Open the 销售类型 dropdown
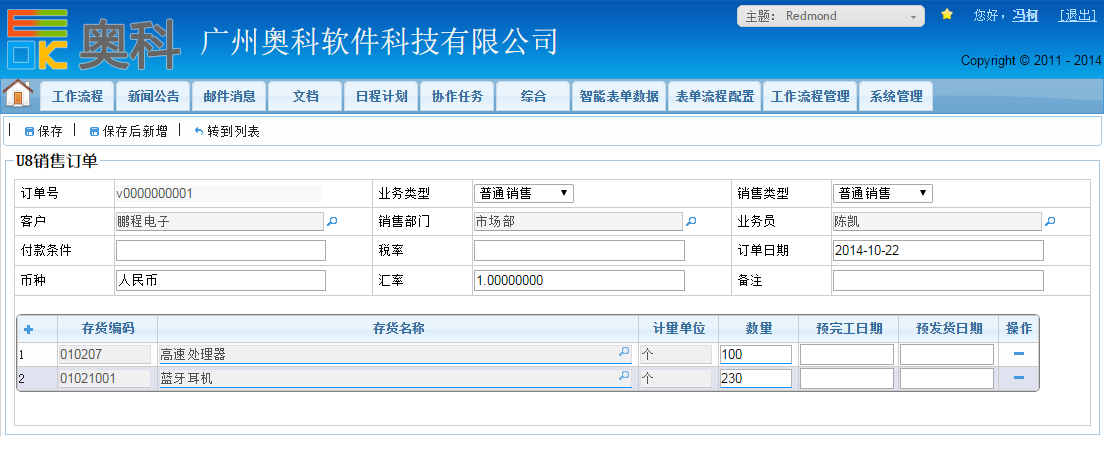This screenshot has height=449, width=1104. pos(882,193)
